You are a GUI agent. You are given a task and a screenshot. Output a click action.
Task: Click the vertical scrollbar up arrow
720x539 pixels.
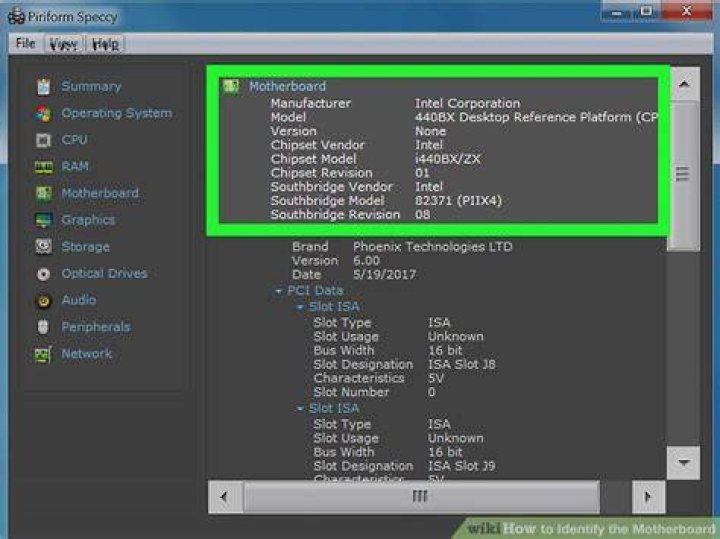684,84
